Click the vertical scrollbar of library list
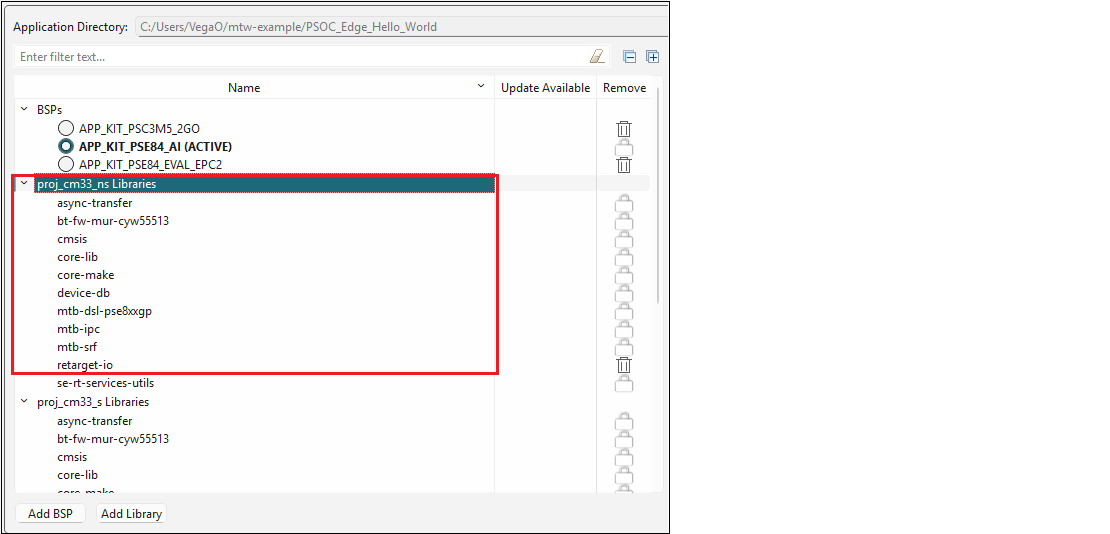 [657, 200]
